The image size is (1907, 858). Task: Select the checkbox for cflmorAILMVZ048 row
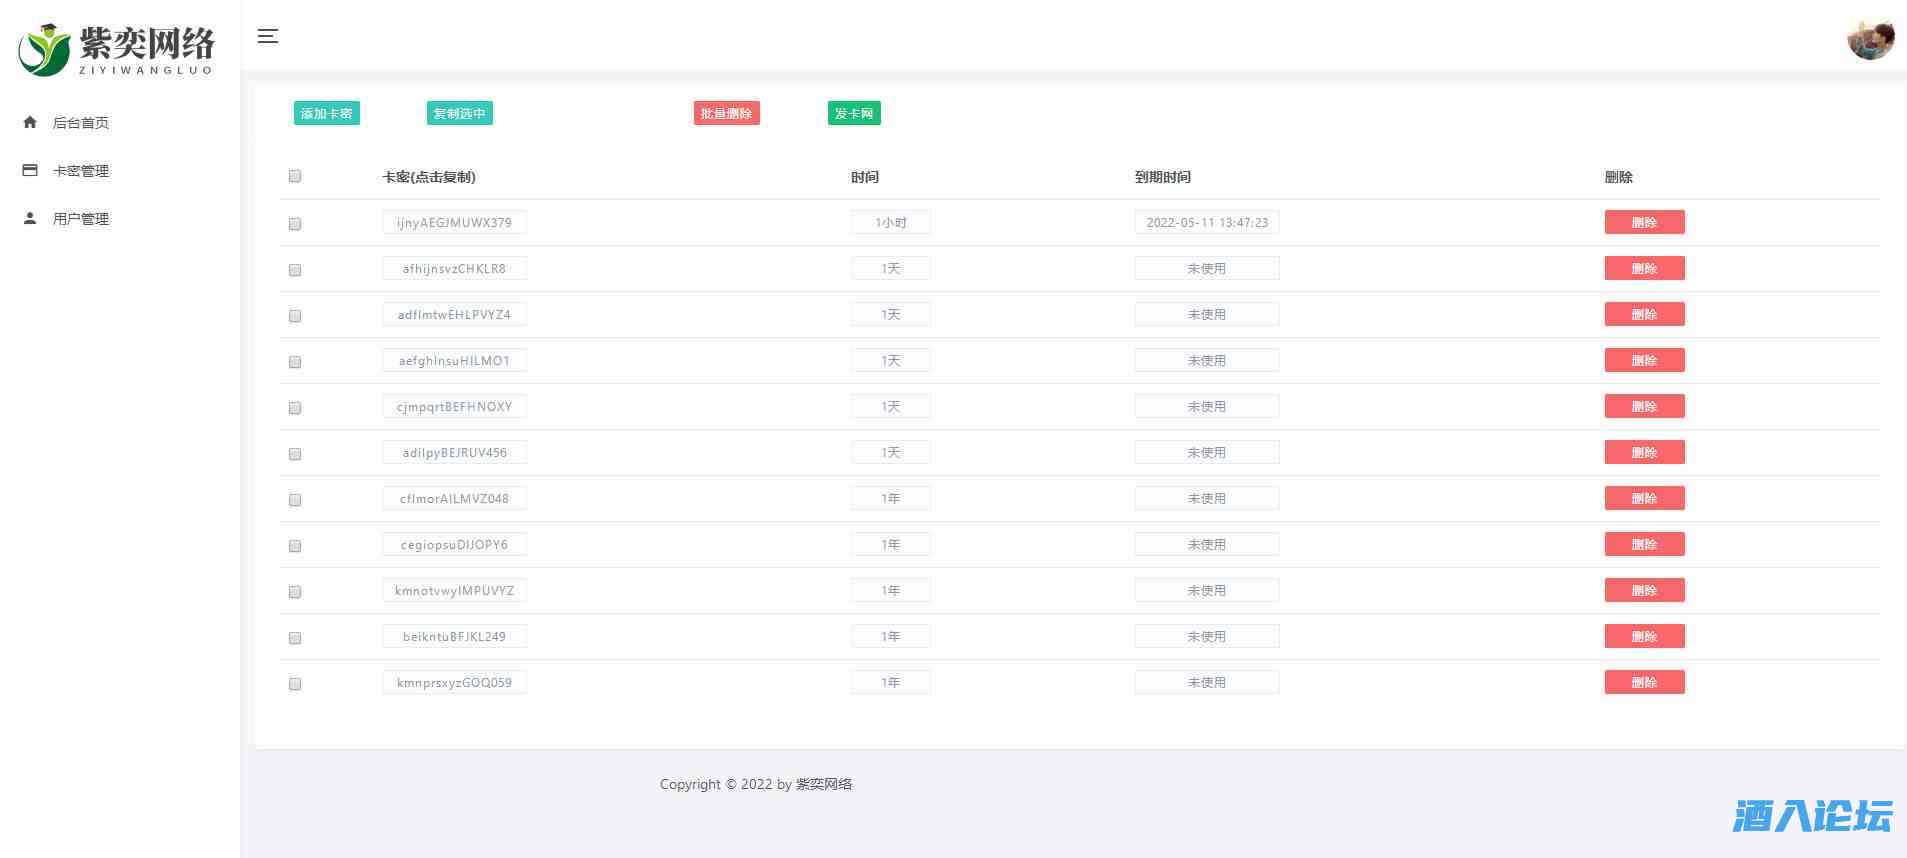[x=295, y=500]
